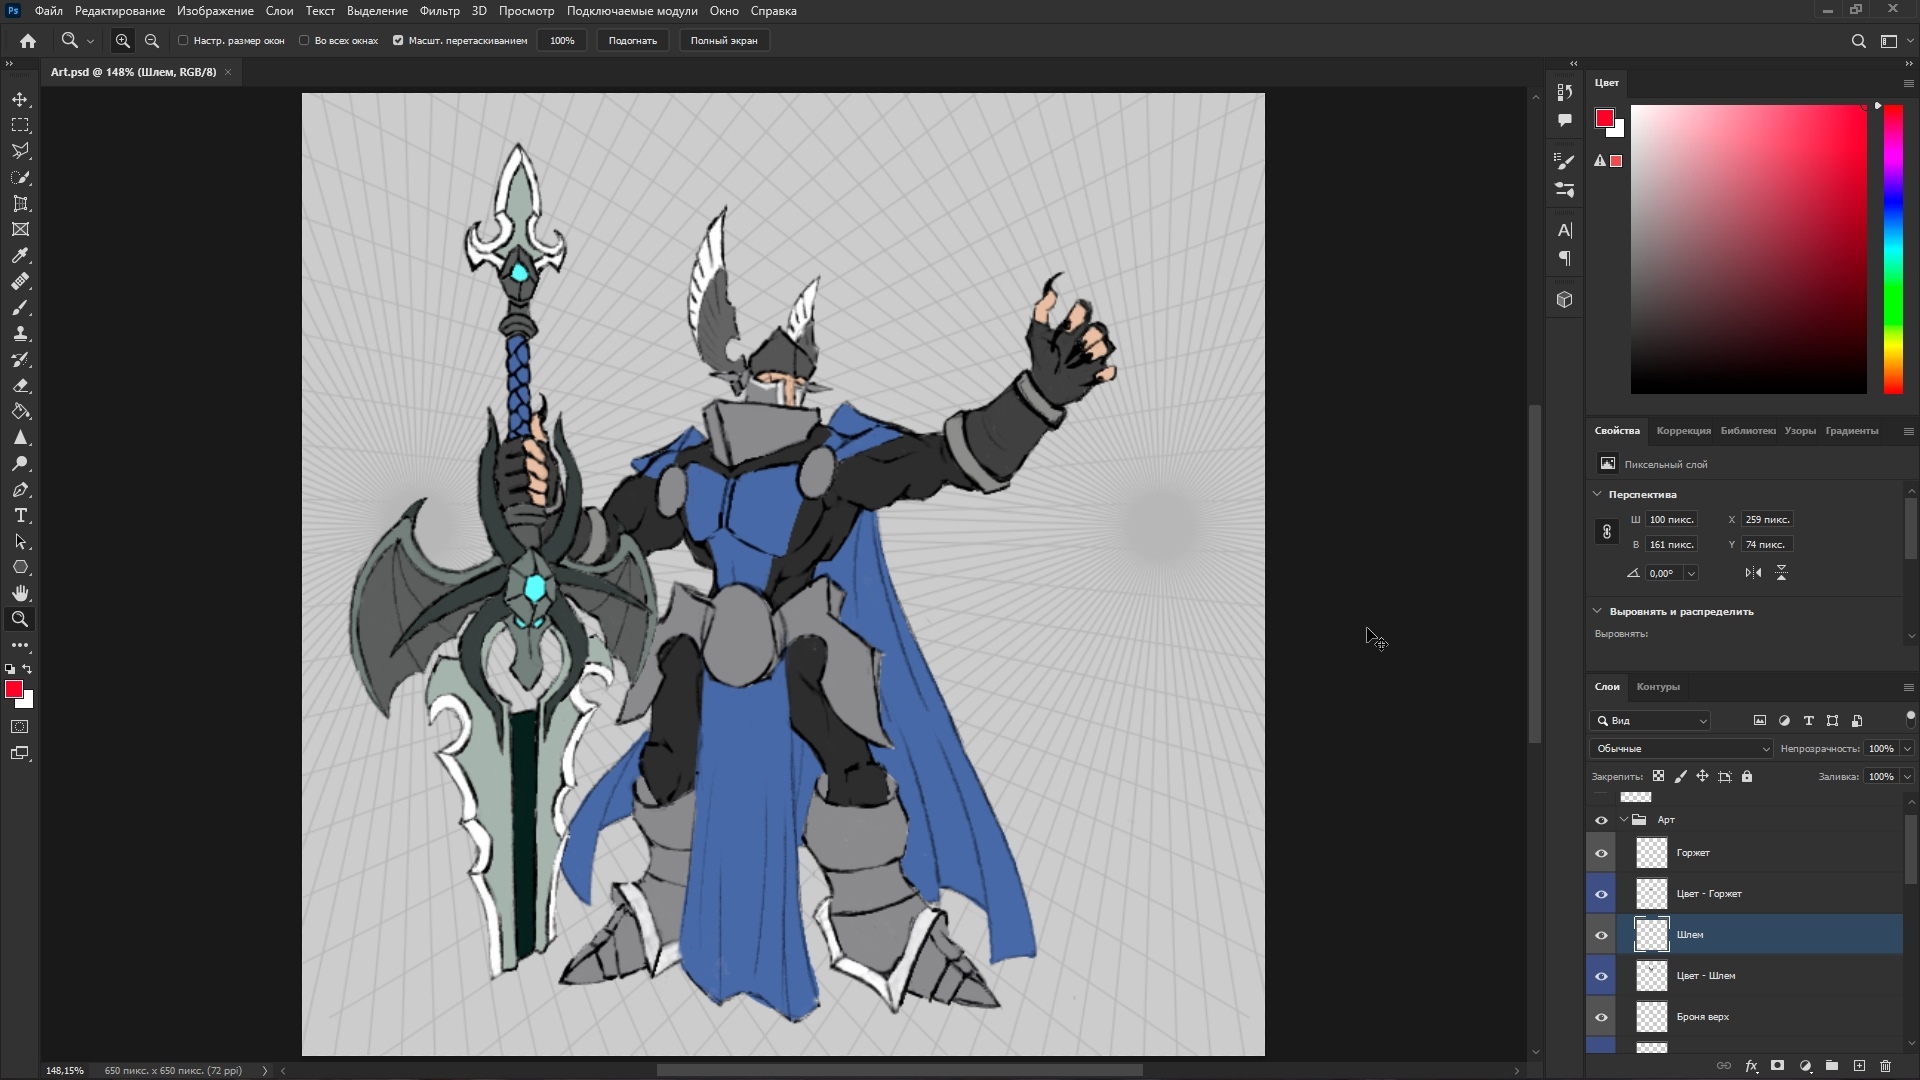The width and height of the screenshot is (1920, 1080).
Task: Lock all layer attributes
Action: click(1747, 777)
